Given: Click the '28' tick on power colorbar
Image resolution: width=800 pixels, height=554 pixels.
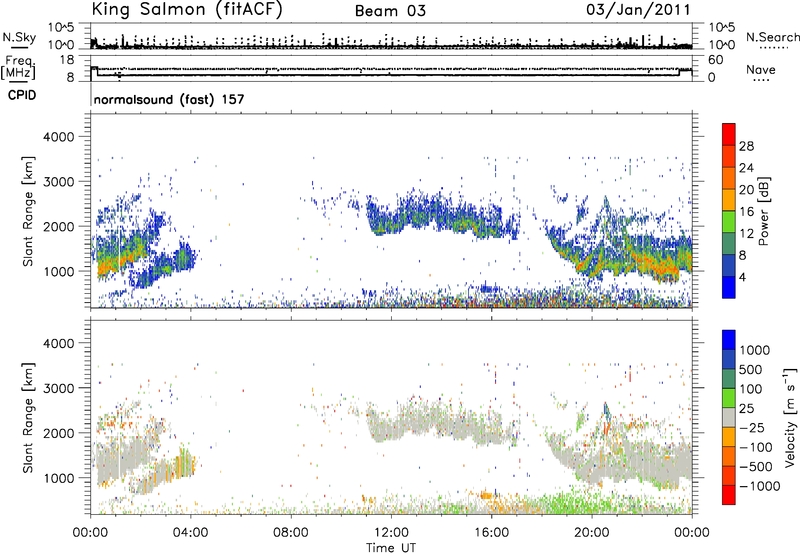Looking at the screenshot, I should (x=746, y=146).
